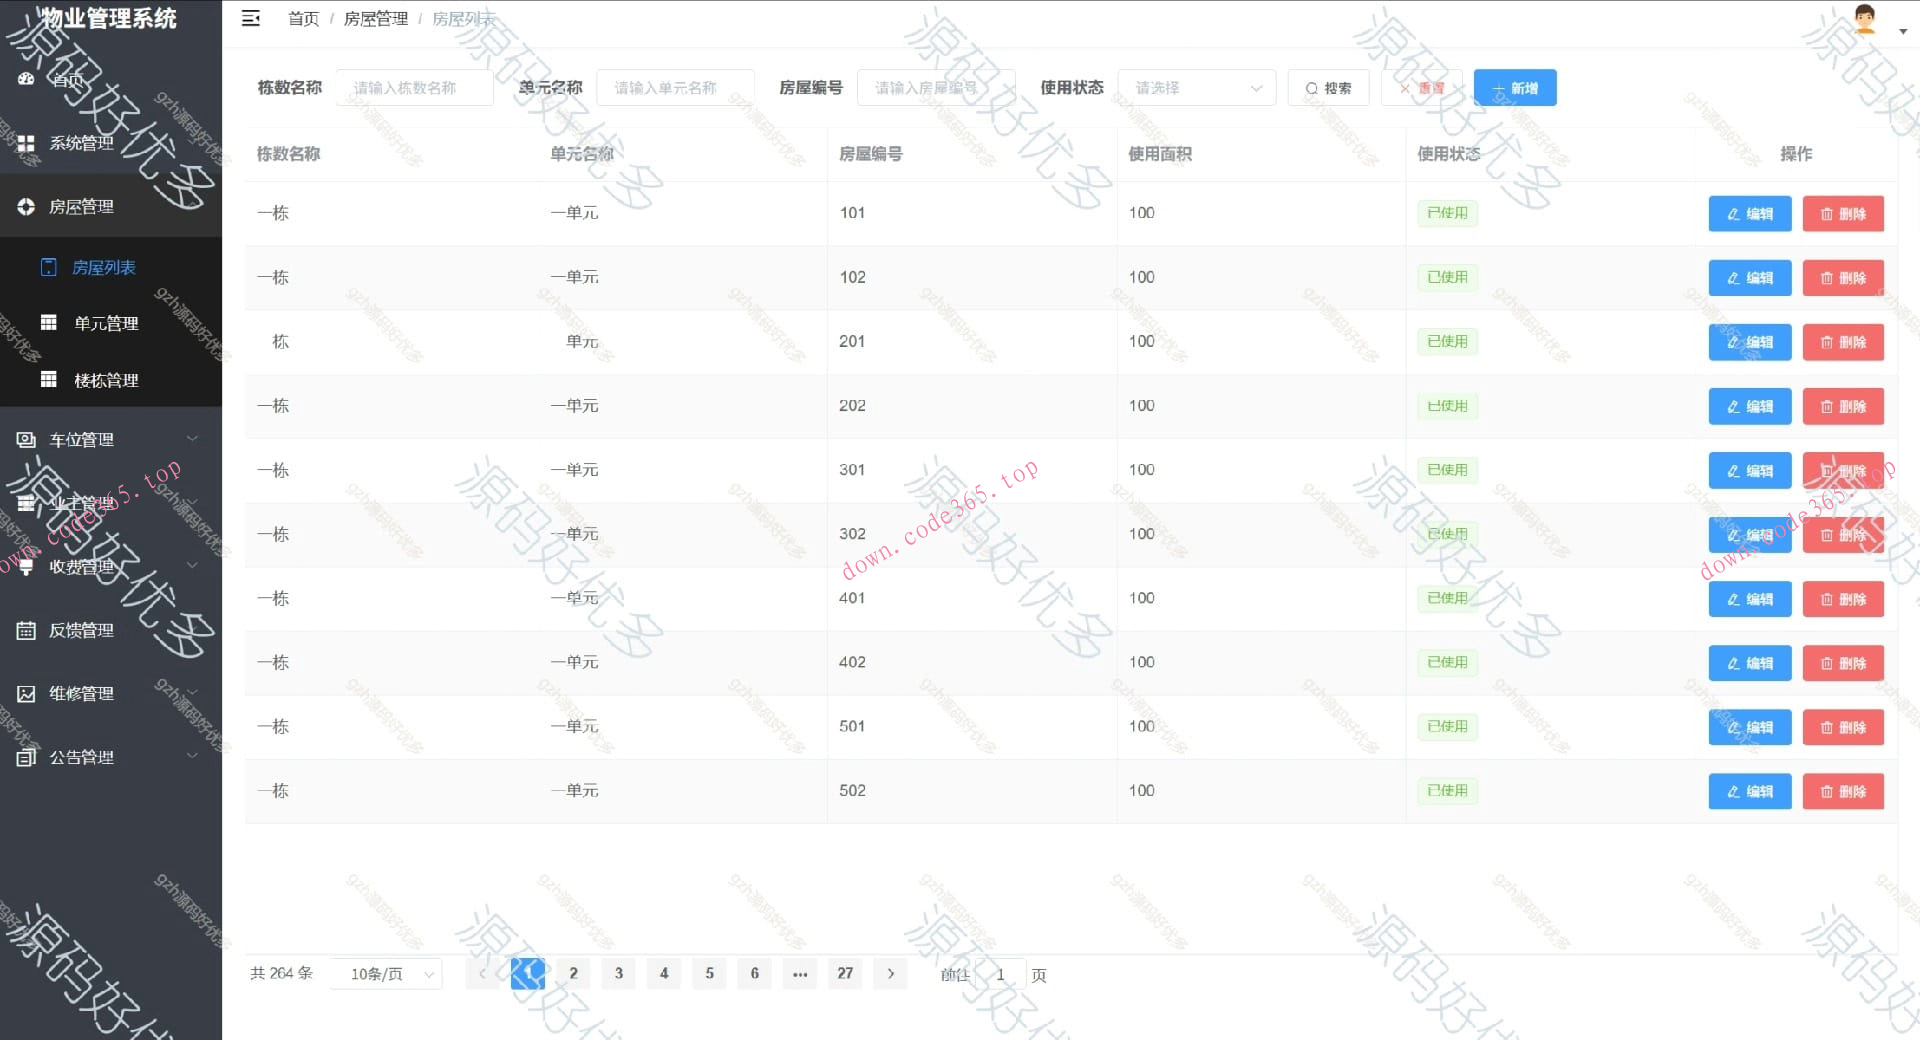Select 维修管理 in the sidebar

82,693
